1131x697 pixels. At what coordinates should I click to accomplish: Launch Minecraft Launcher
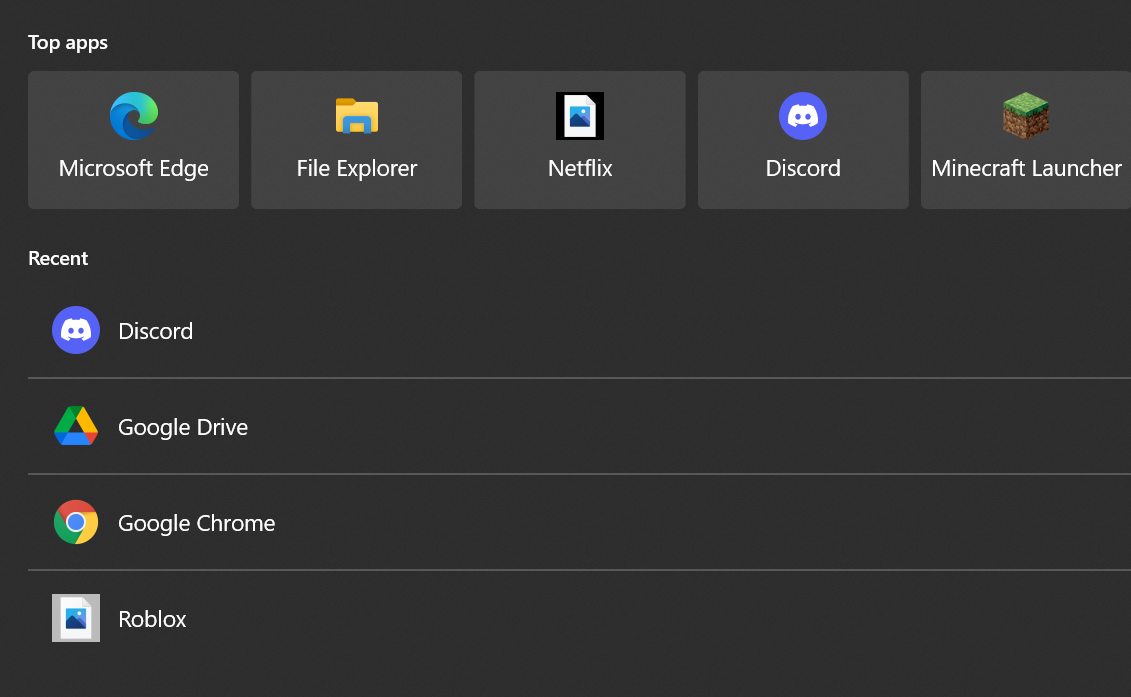tap(1024, 140)
